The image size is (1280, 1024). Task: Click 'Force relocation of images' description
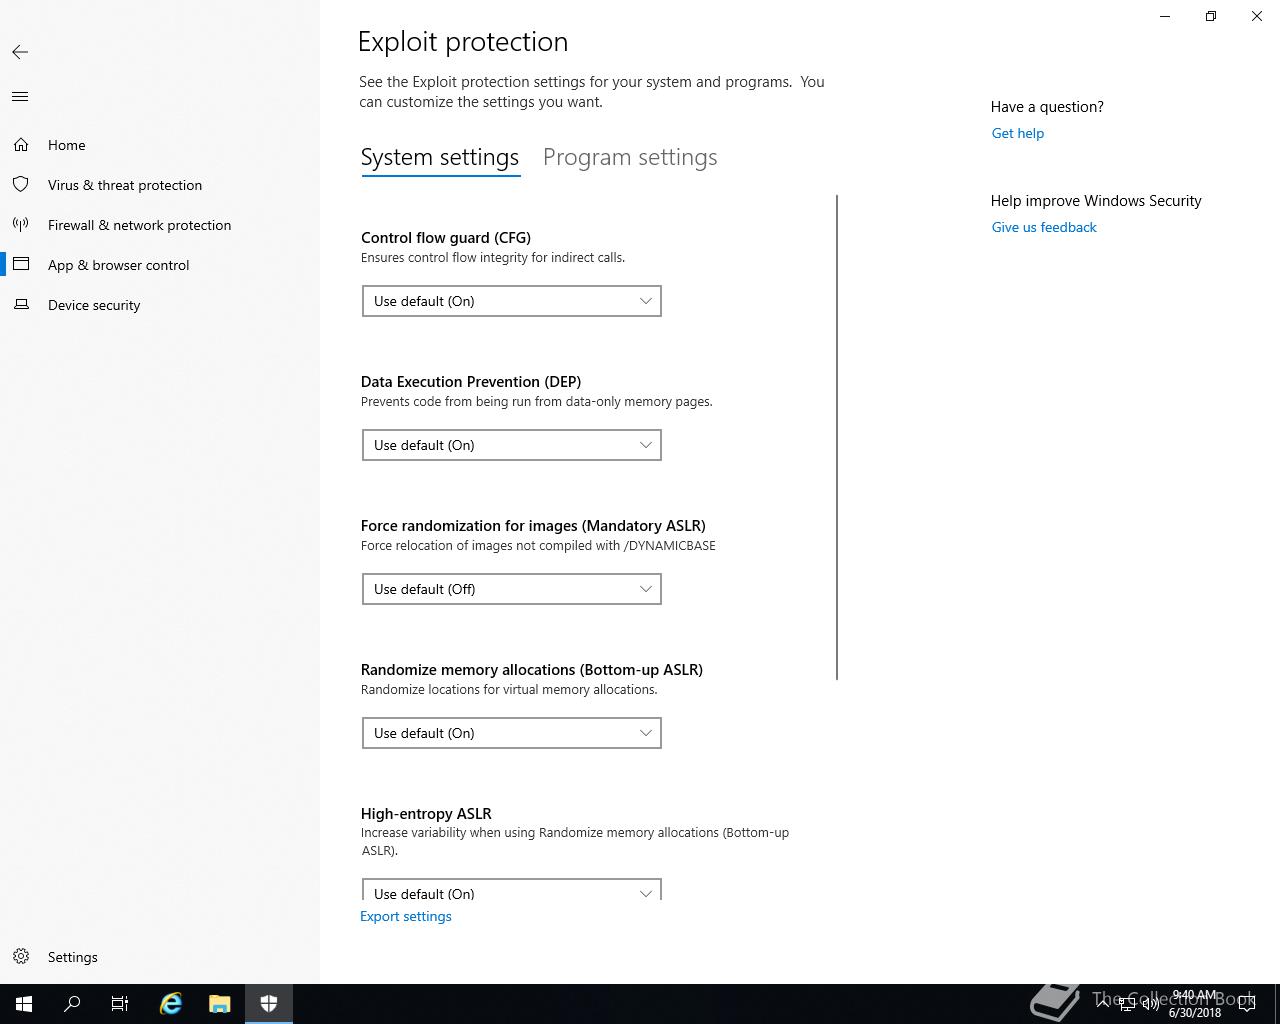coord(538,546)
